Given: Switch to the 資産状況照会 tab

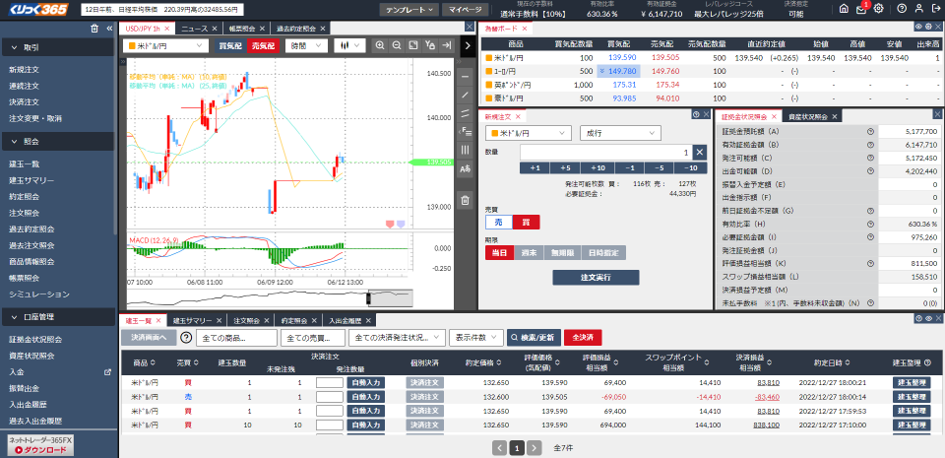Looking at the screenshot, I should click(x=810, y=116).
